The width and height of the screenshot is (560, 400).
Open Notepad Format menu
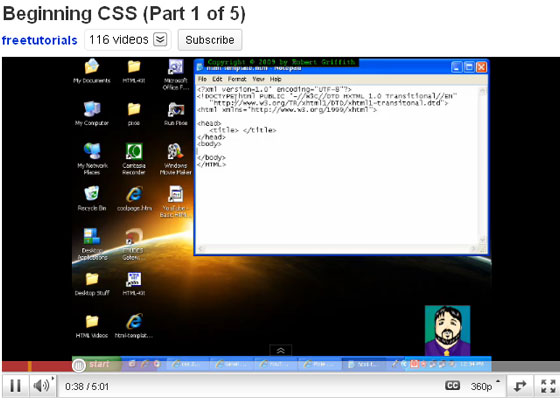point(237,79)
